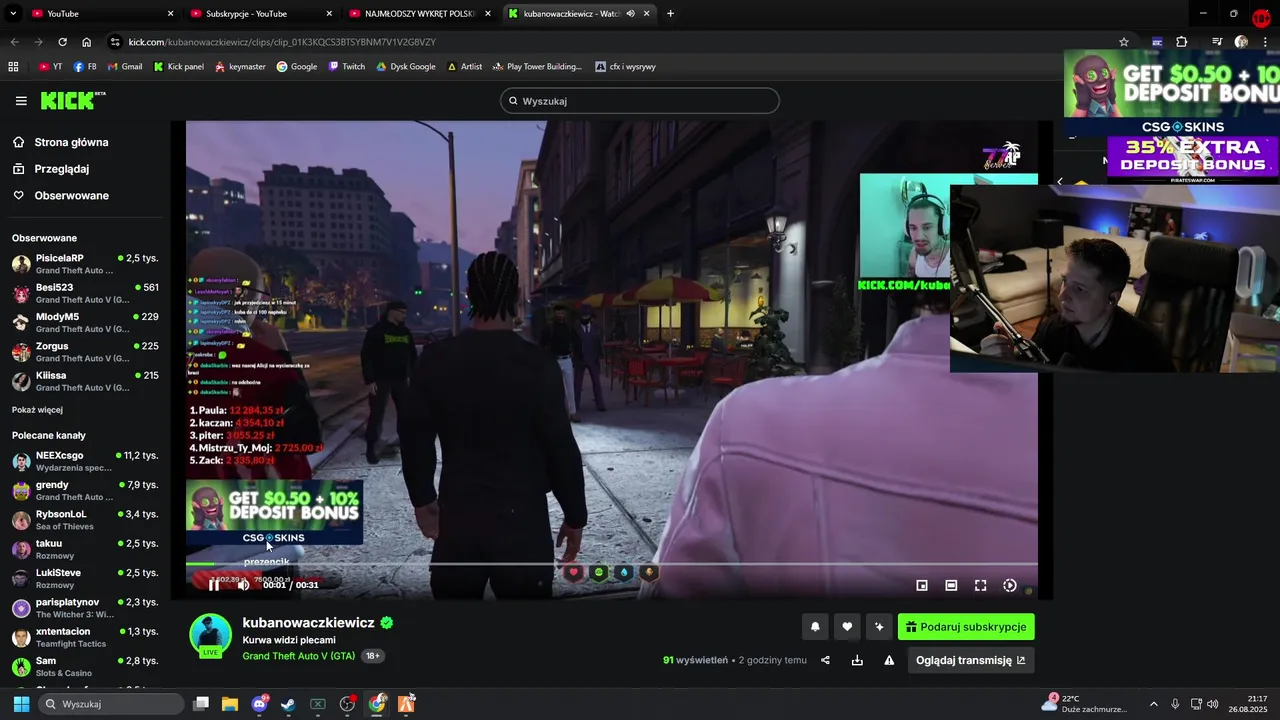Open the Kick hamburger menu

tap(21, 101)
